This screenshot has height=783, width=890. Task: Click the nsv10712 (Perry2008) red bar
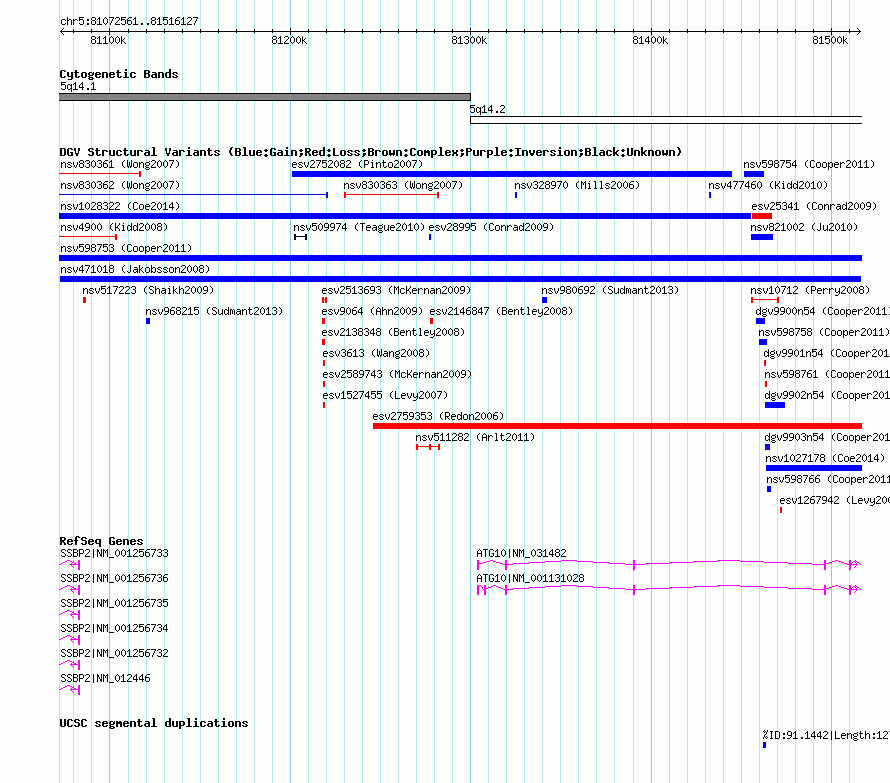[765, 300]
